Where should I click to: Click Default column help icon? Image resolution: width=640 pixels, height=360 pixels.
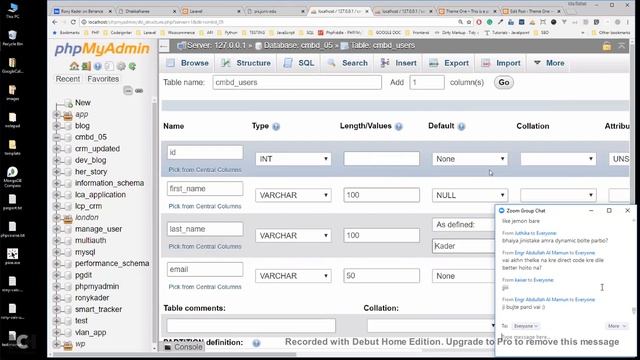pos(461,127)
